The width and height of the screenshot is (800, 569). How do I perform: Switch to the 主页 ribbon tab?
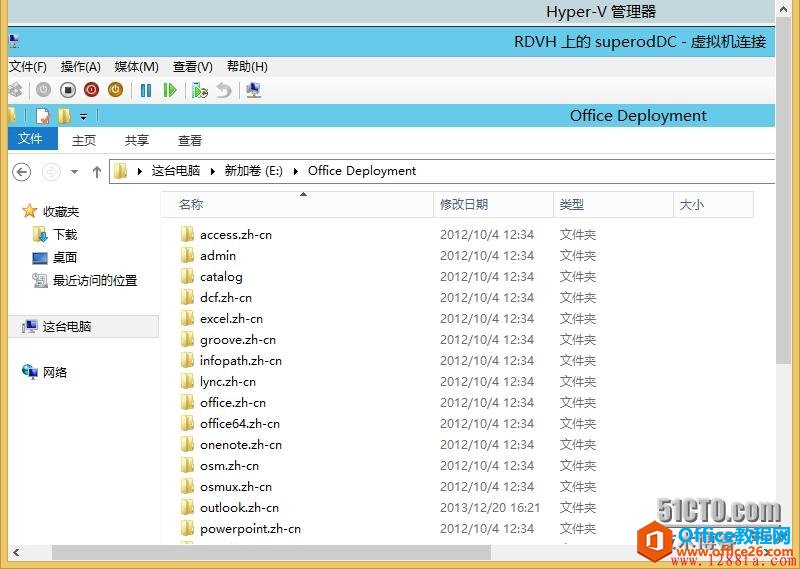coord(84,140)
